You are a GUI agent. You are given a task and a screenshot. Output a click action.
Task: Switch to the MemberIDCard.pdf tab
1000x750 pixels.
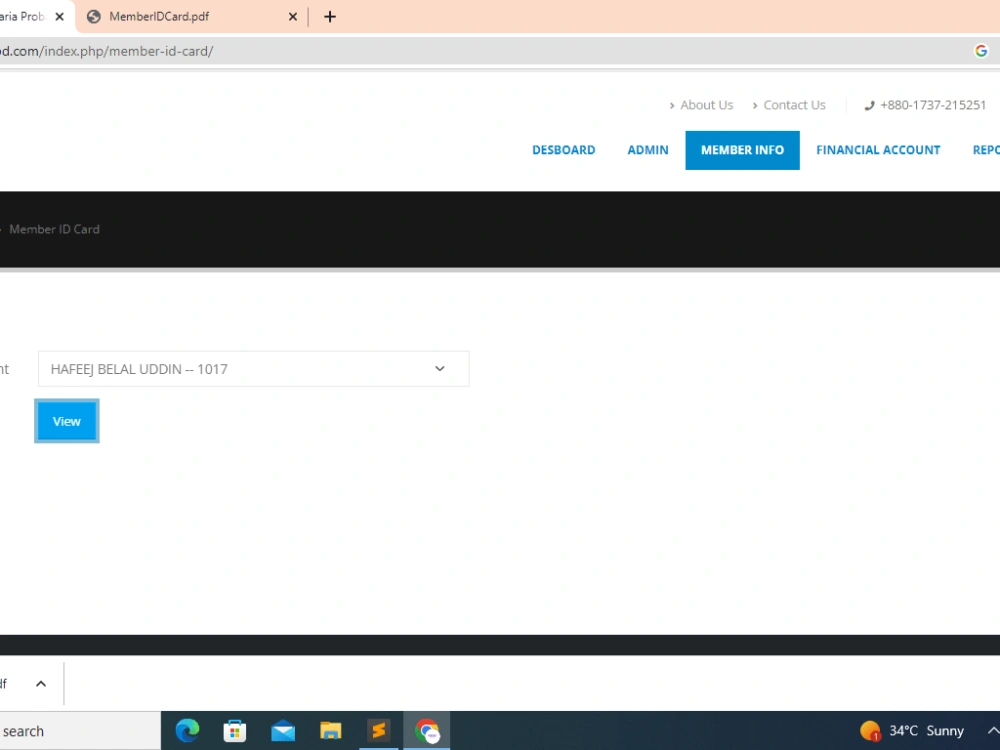coord(189,17)
